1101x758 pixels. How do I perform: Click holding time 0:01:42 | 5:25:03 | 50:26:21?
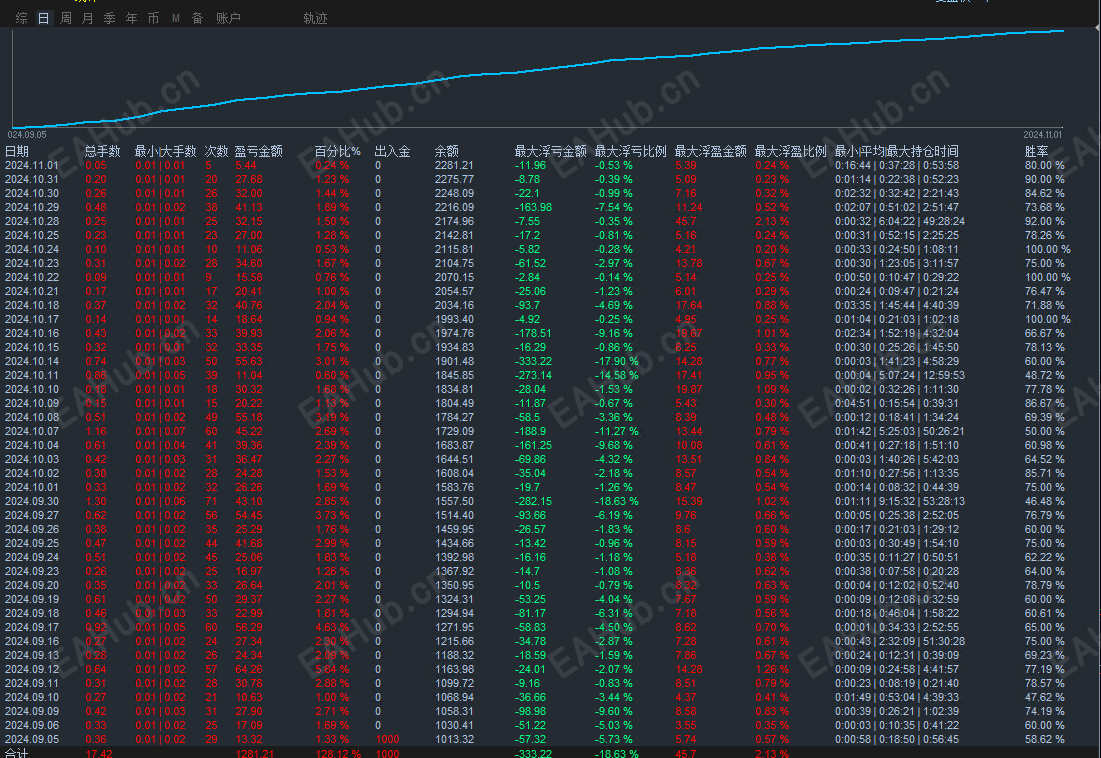coord(900,432)
